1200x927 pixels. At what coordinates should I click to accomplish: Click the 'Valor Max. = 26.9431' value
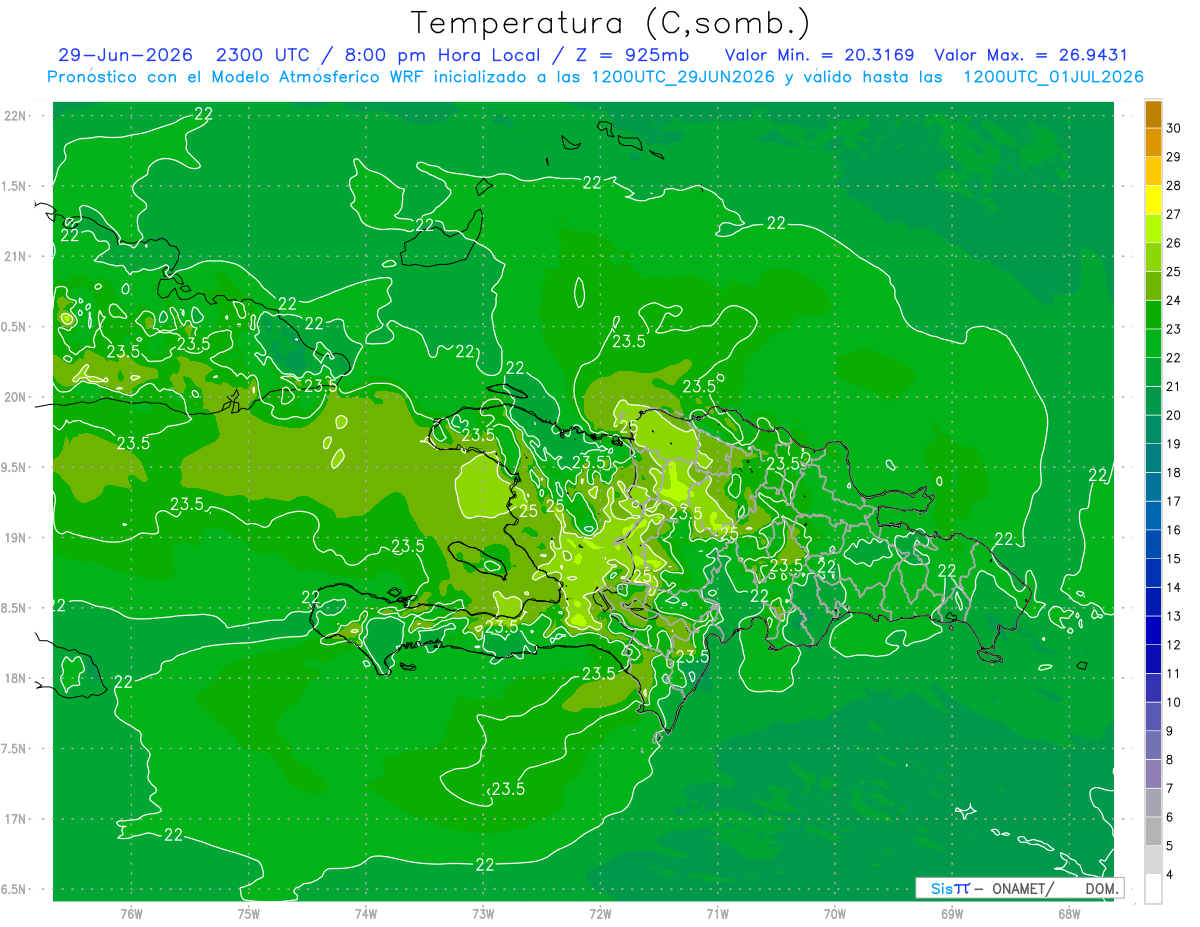[1031, 55]
